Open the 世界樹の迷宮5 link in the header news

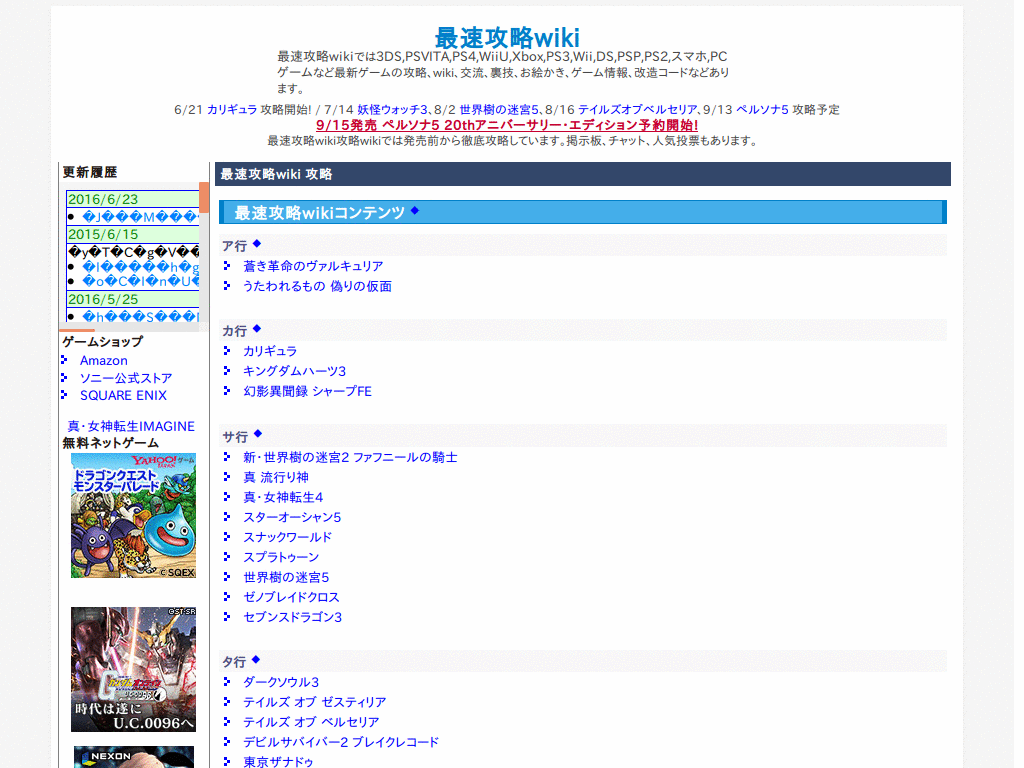499,110
